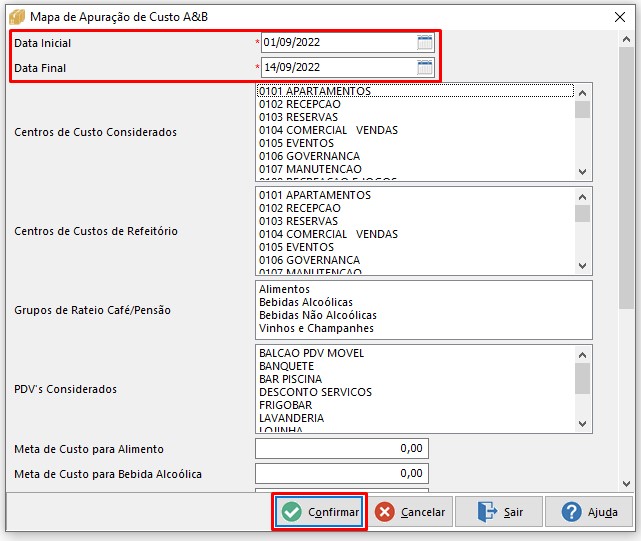Select 0101 APARTAMENTOS in Centros de Custo Considerados
Screen dimensions: 641x541
tap(416, 91)
